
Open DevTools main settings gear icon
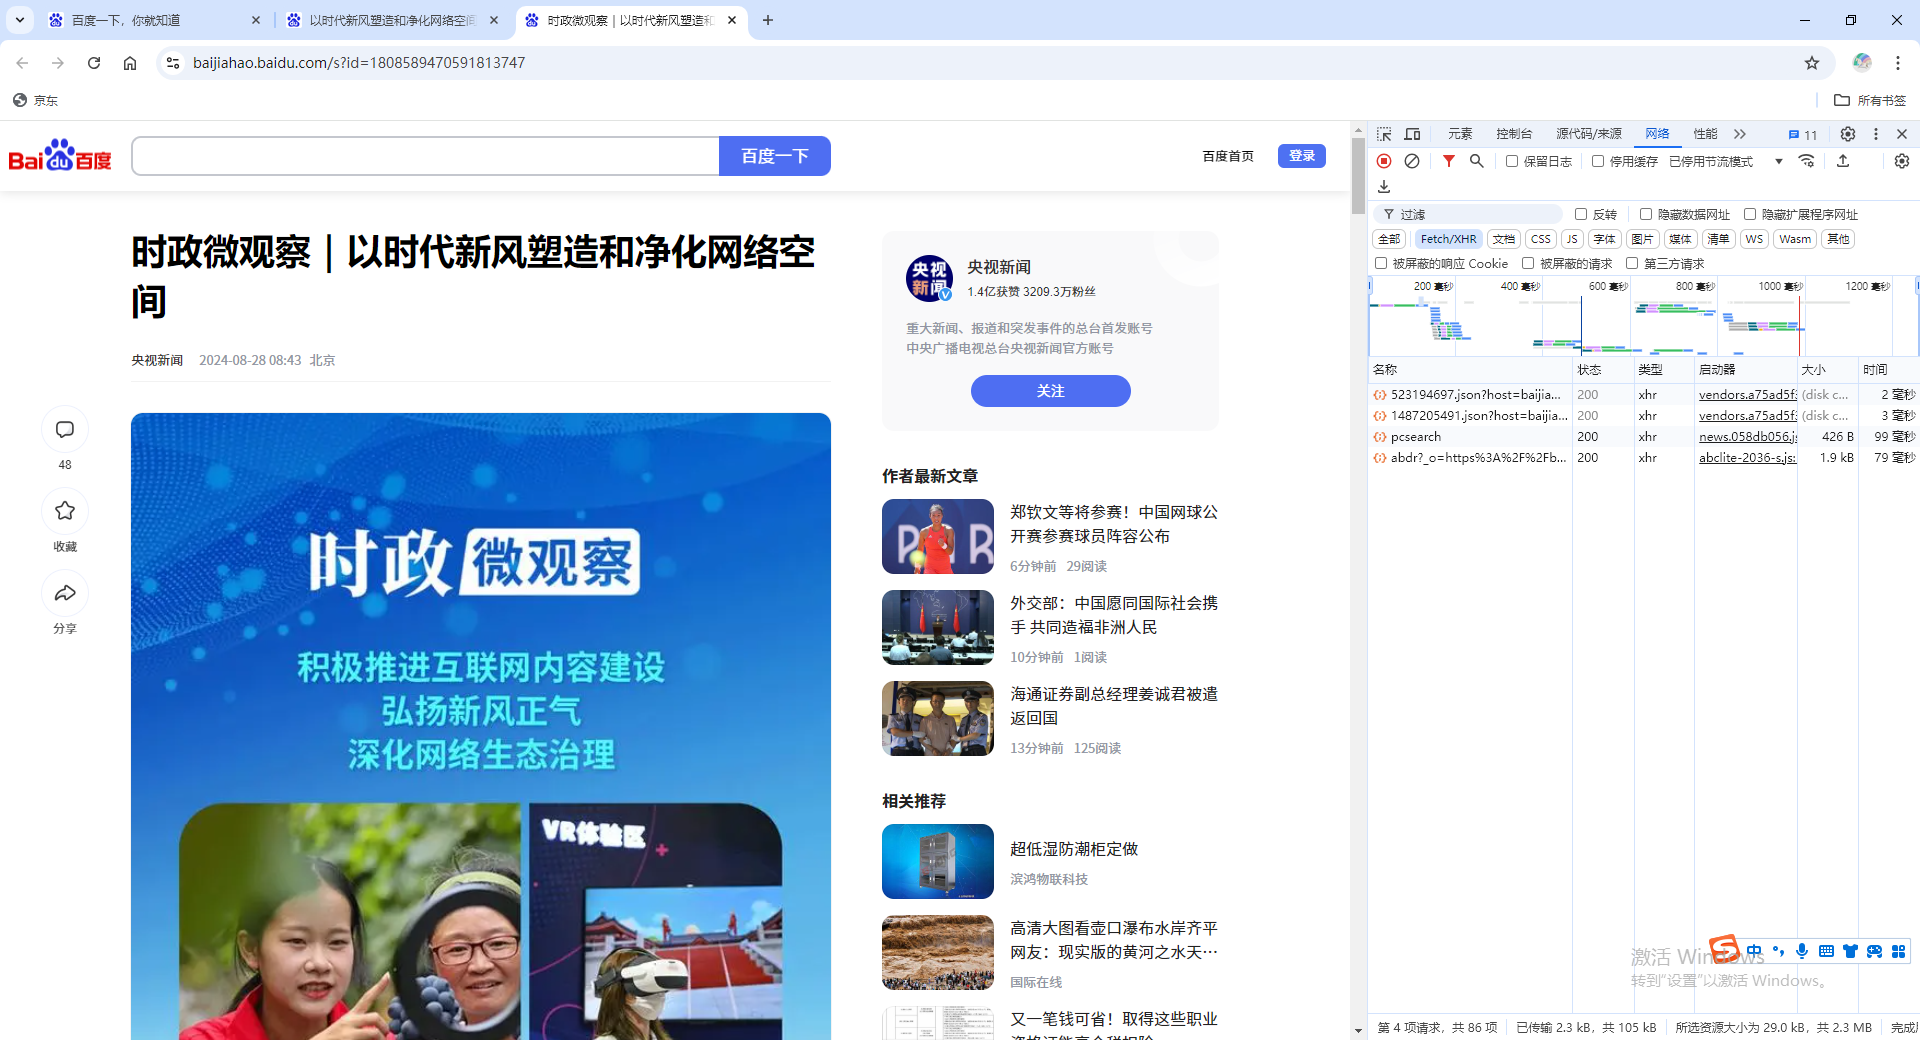coord(1848,134)
